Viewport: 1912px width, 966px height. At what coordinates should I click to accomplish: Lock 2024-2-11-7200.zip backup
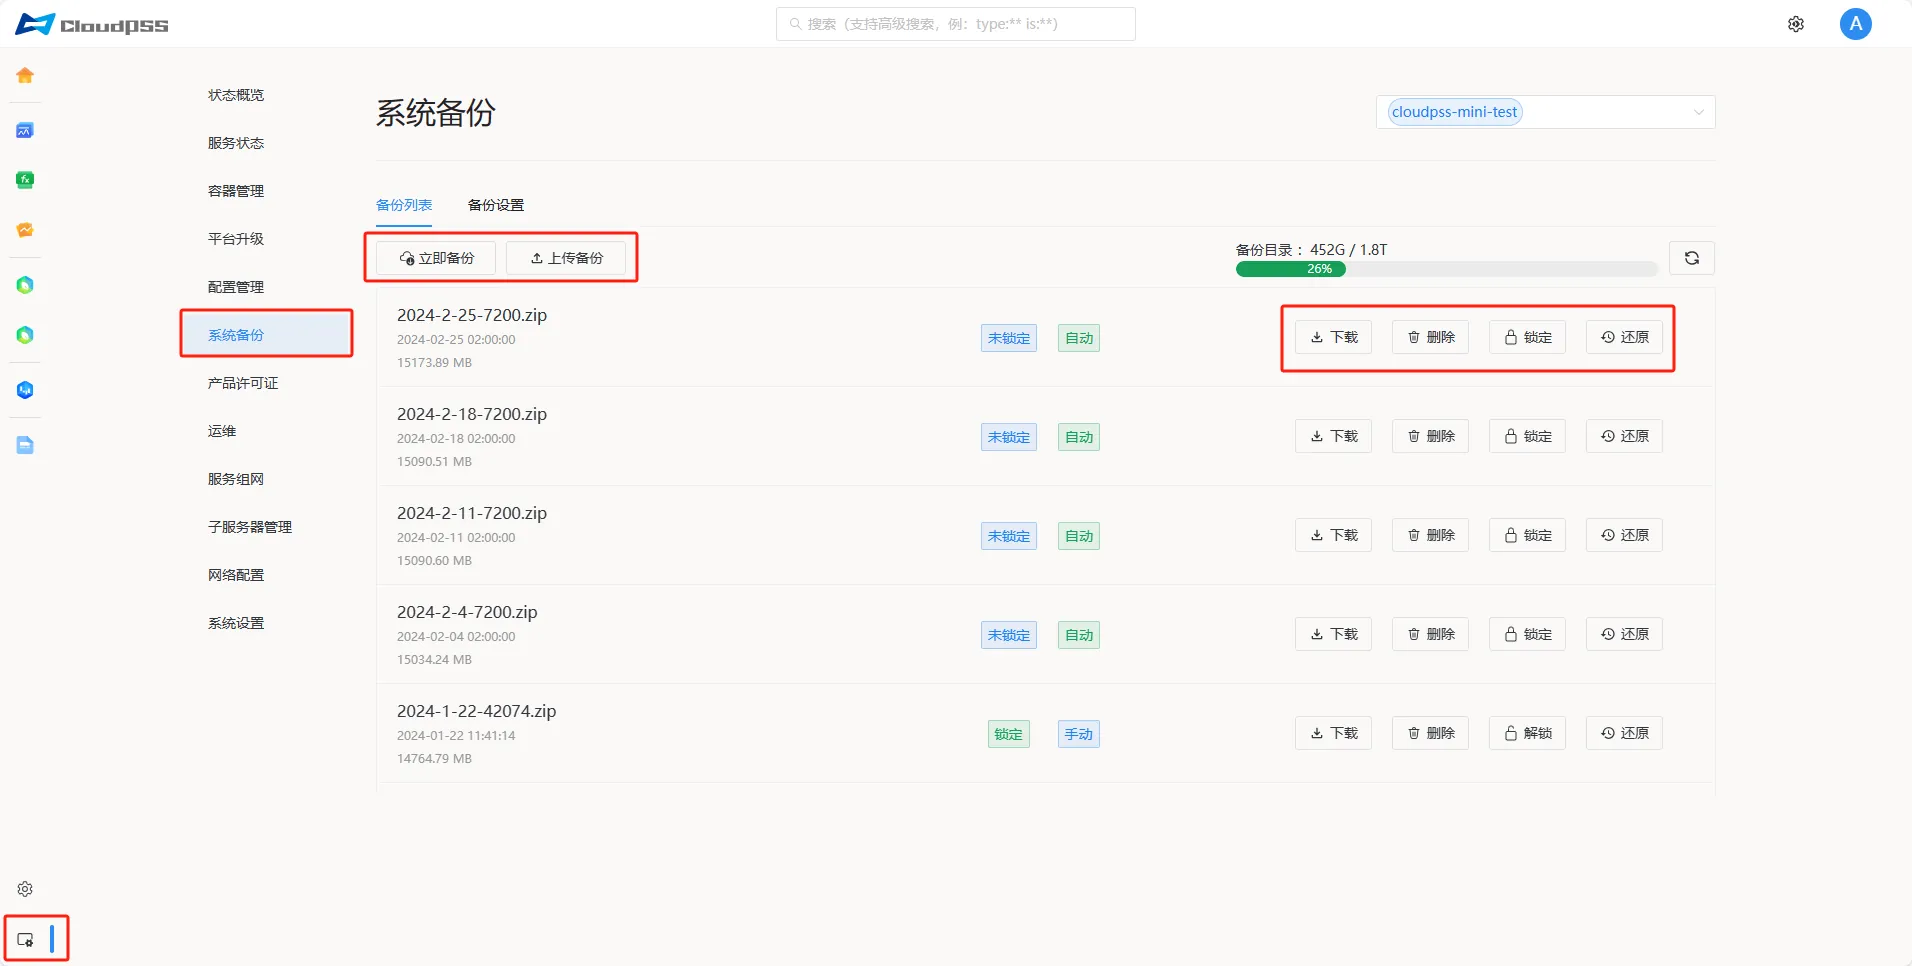(1528, 535)
